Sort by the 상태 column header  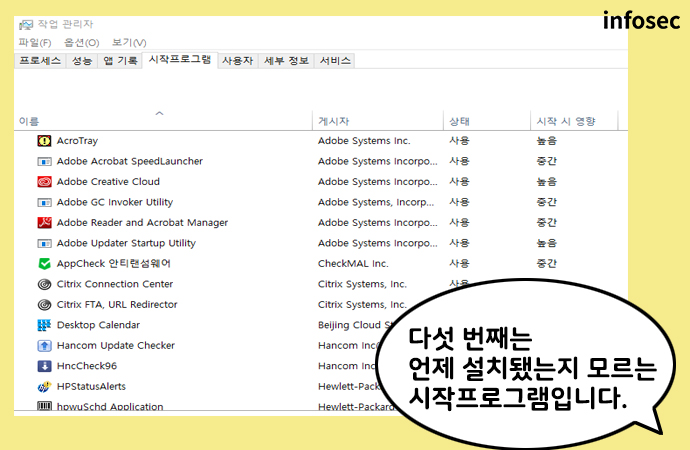[x=487, y=121]
